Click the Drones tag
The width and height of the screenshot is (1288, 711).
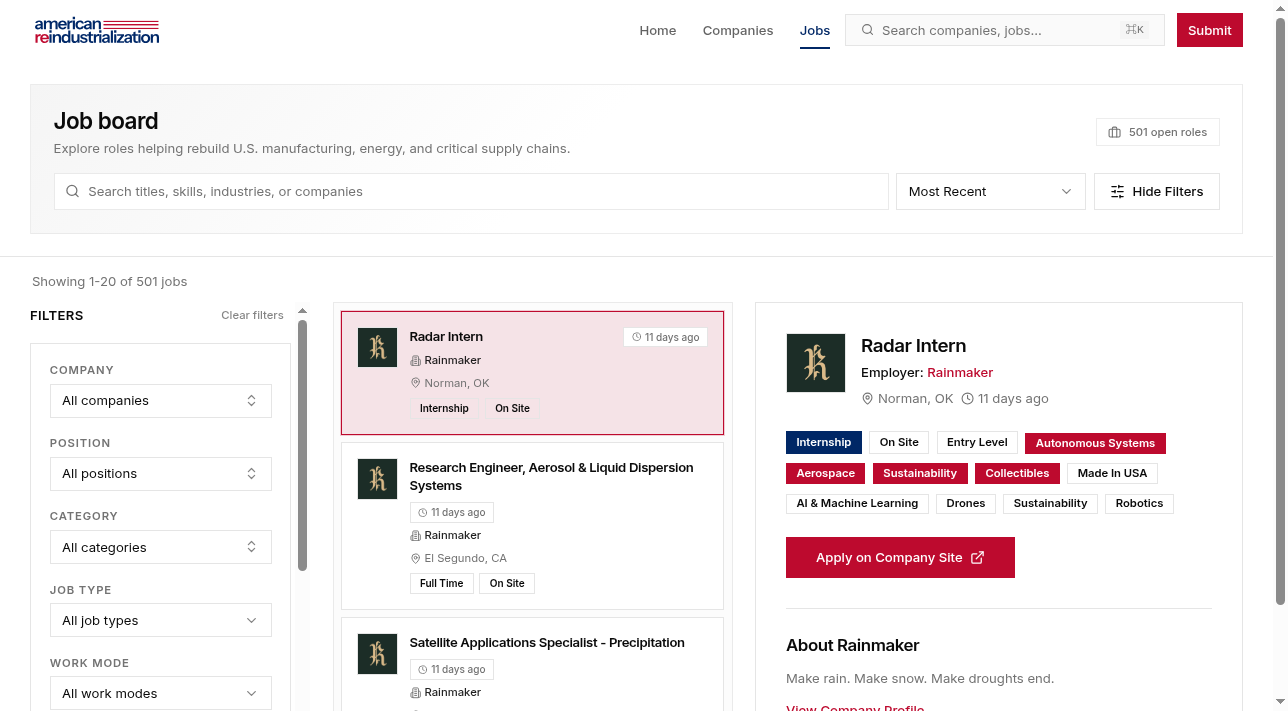click(x=966, y=503)
